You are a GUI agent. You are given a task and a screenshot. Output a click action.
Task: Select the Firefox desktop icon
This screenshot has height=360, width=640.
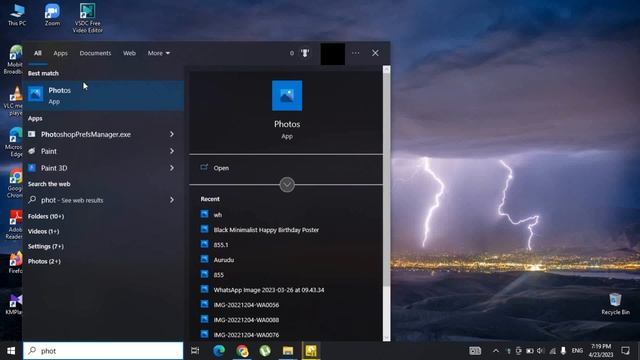pyautogui.click(x=16, y=262)
